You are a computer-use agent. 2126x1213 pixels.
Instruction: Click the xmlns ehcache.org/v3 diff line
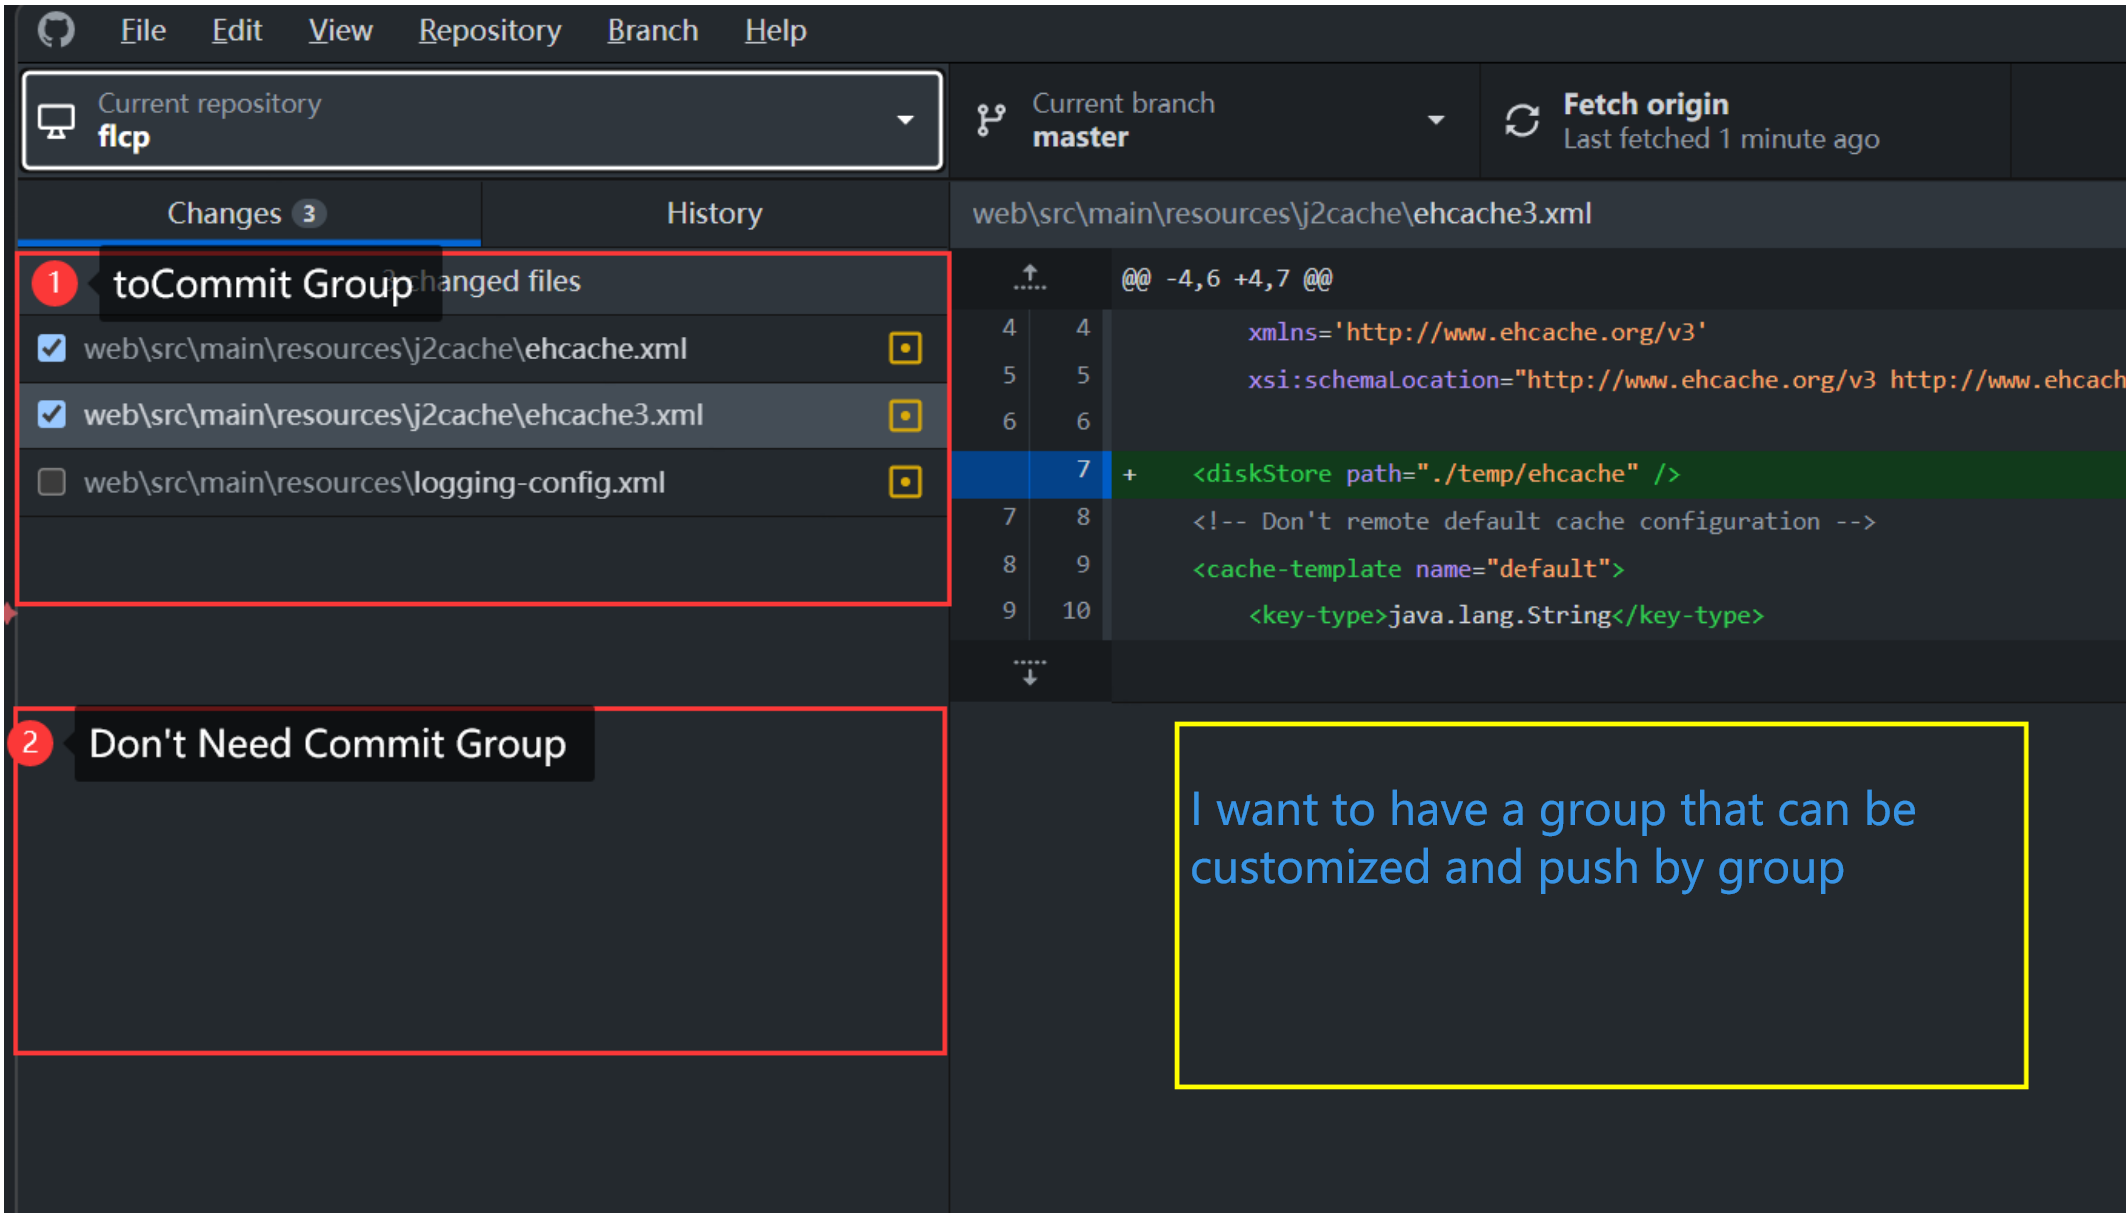pyautogui.click(x=1477, y=332)
